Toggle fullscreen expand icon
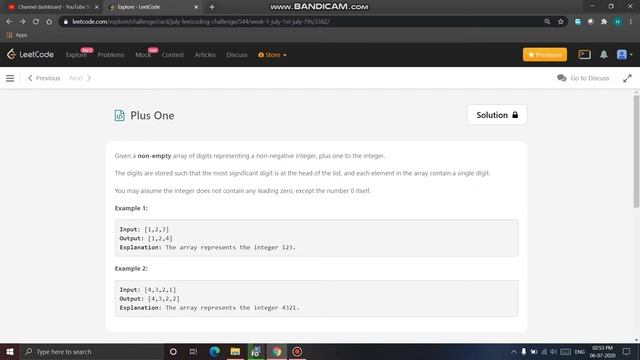Viewport: 640px width, 360px height. pyautogui.click(x=627, y=78)
